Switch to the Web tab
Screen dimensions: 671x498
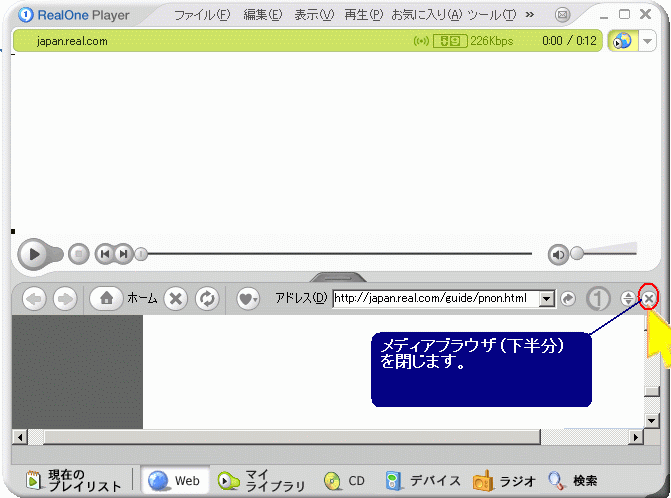point(175,480)
